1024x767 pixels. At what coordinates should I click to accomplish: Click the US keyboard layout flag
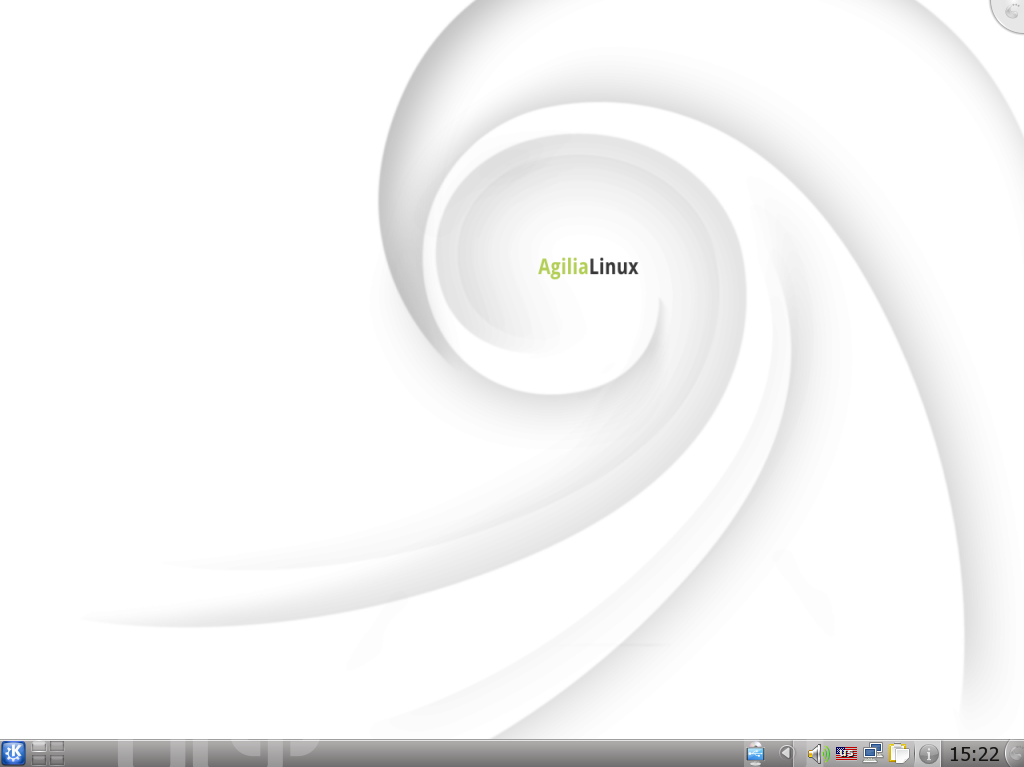(x=846, y=753)
